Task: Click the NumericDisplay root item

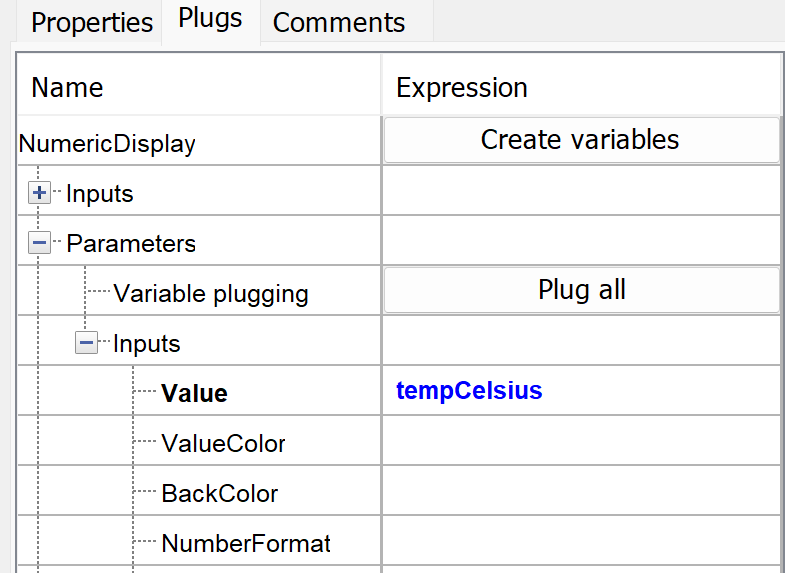Action: click(x=108, y=144)
